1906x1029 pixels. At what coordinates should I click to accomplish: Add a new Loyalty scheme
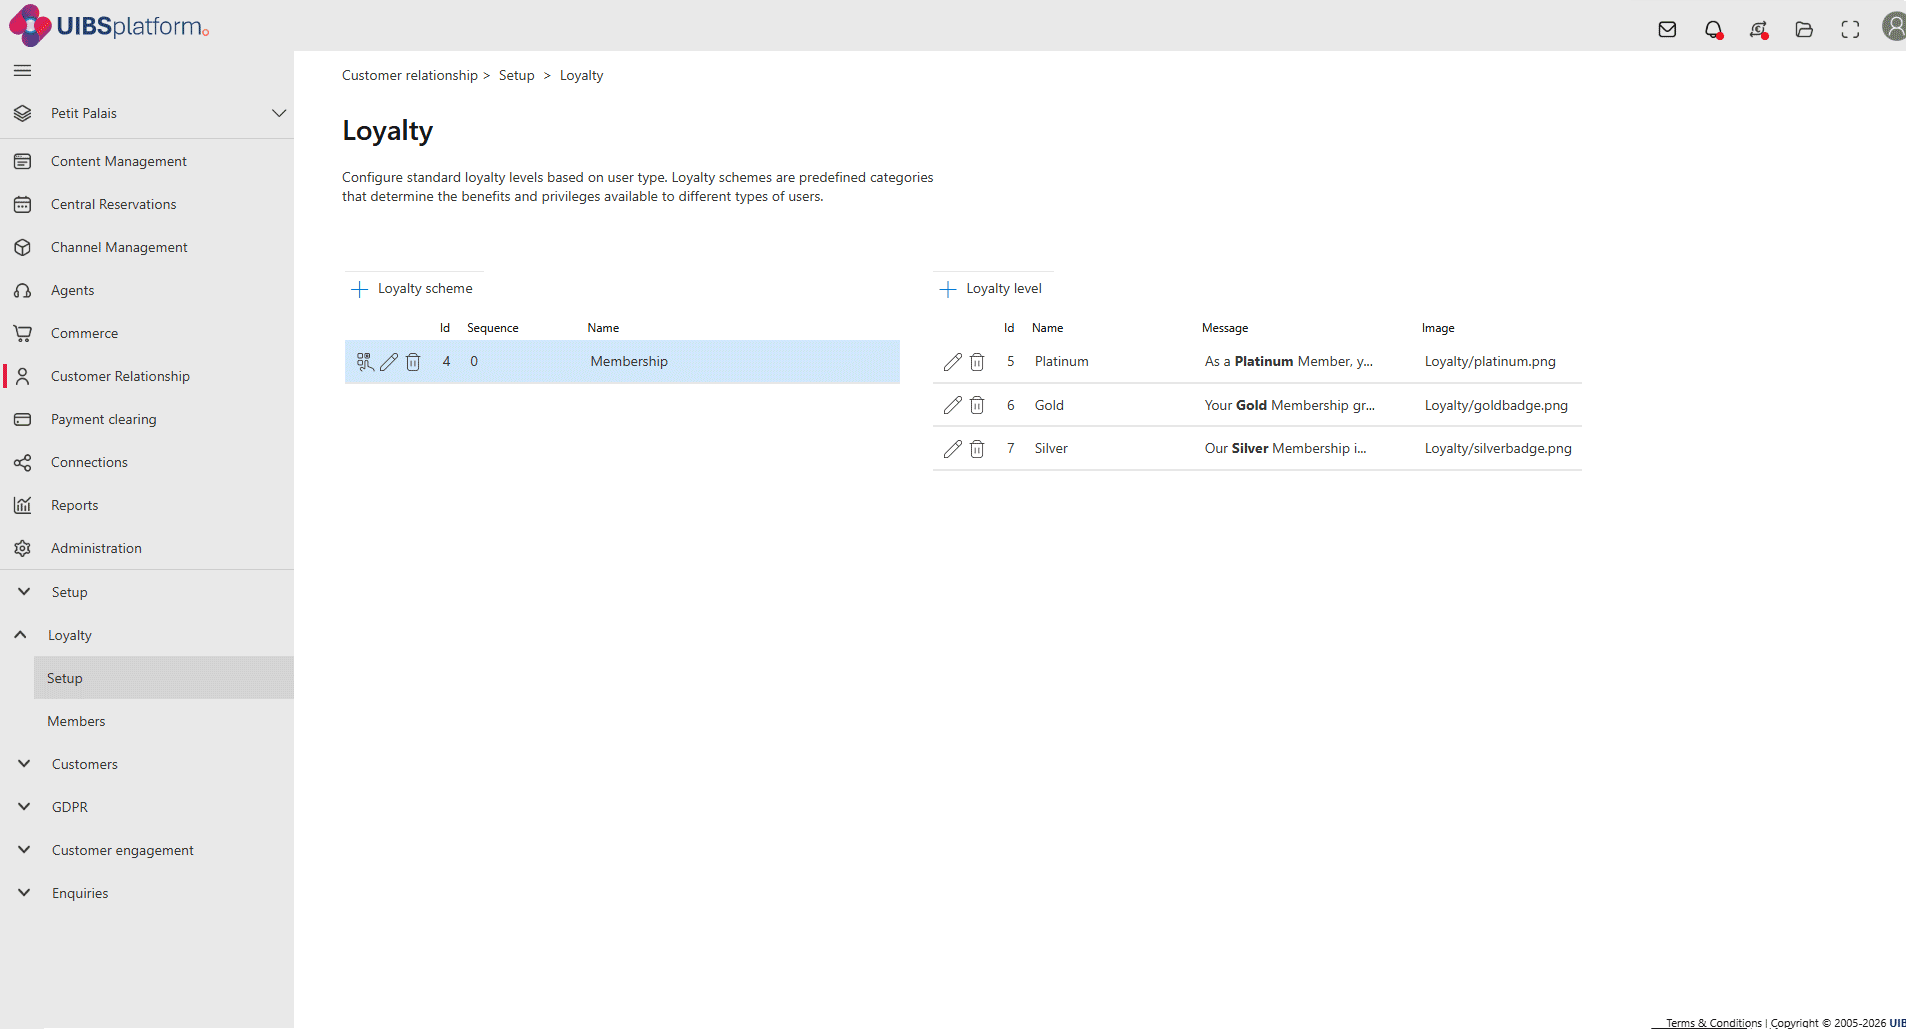coord(413,289)
